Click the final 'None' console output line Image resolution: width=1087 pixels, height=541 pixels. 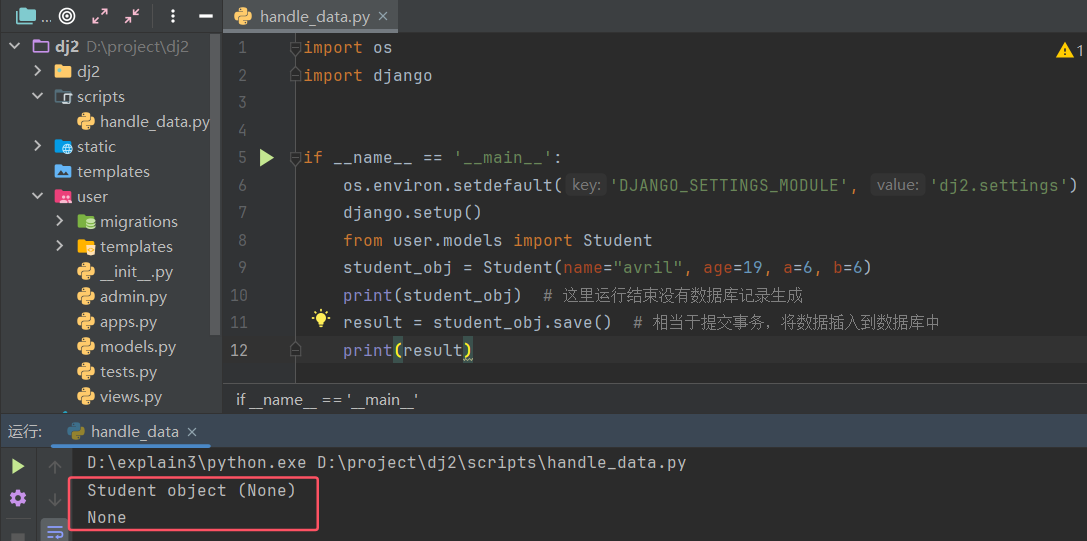click(x=107, y=517)
